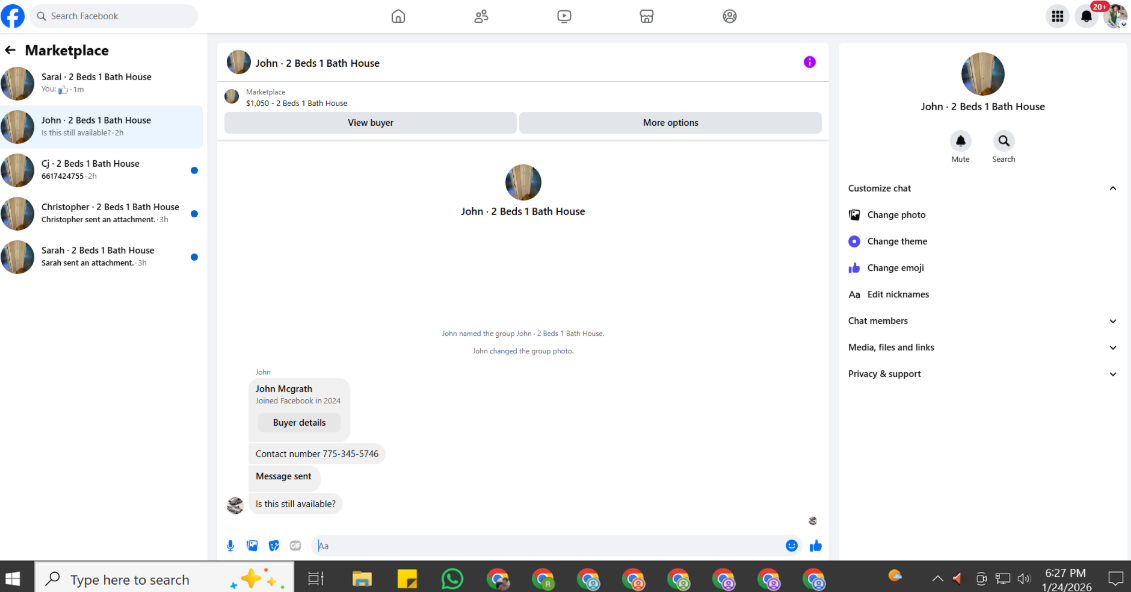1131x592 pixels.
Task: Click unread blue dot on Sarah chat
Action: coord(194,257)
